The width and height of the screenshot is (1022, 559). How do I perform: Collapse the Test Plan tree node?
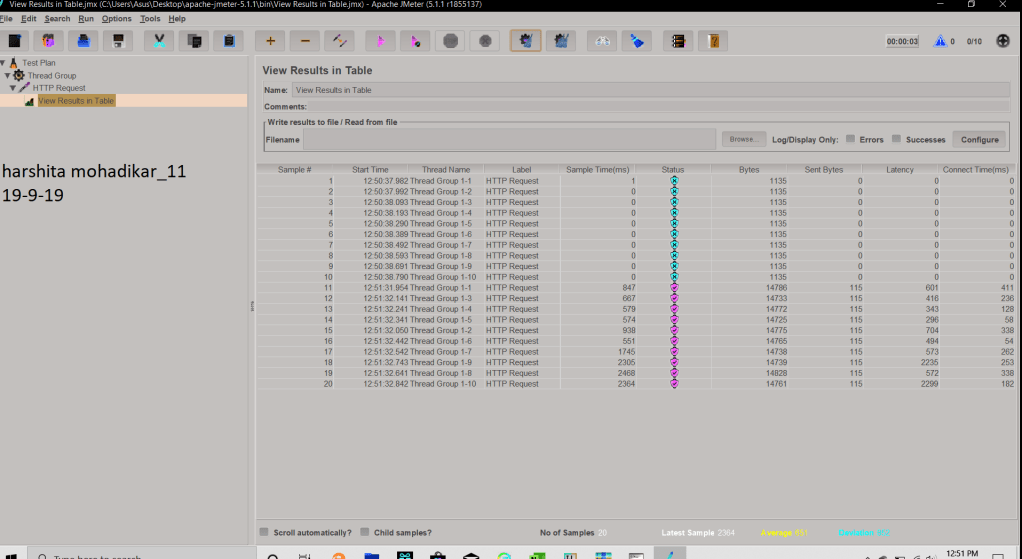point(3,63)
